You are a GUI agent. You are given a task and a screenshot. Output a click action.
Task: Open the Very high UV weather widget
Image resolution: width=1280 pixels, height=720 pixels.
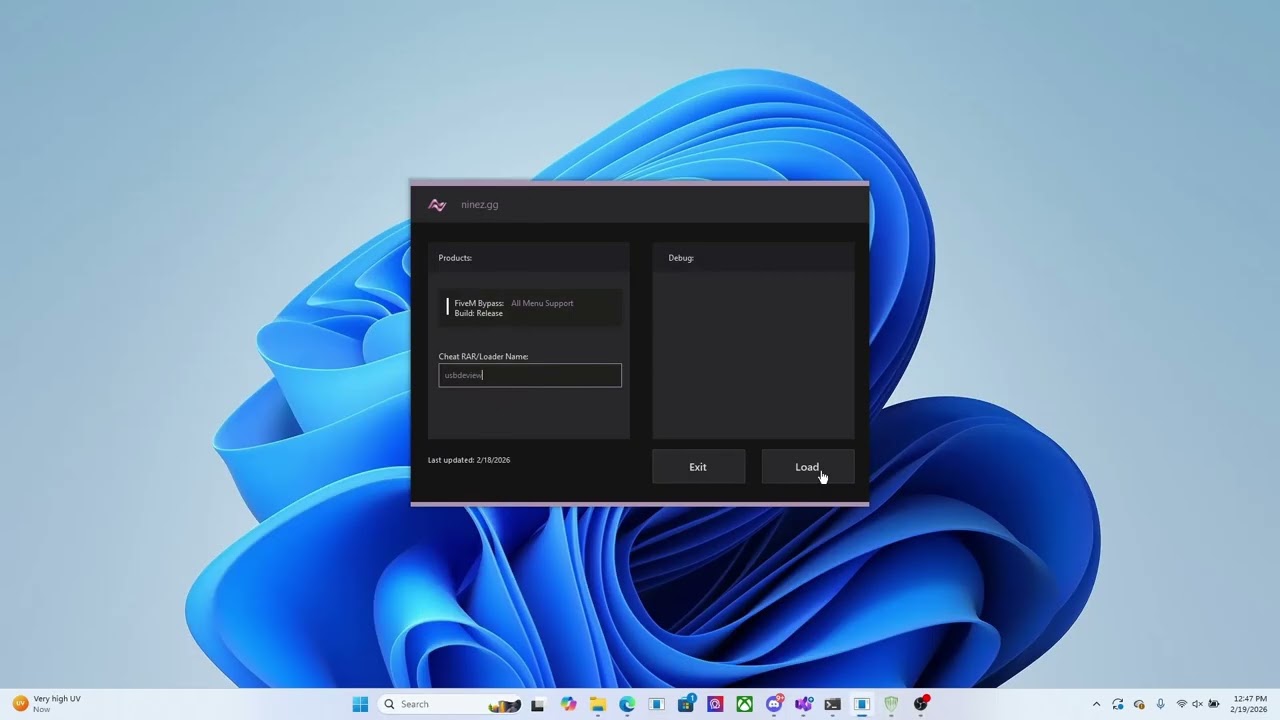(x=48, y=704)
